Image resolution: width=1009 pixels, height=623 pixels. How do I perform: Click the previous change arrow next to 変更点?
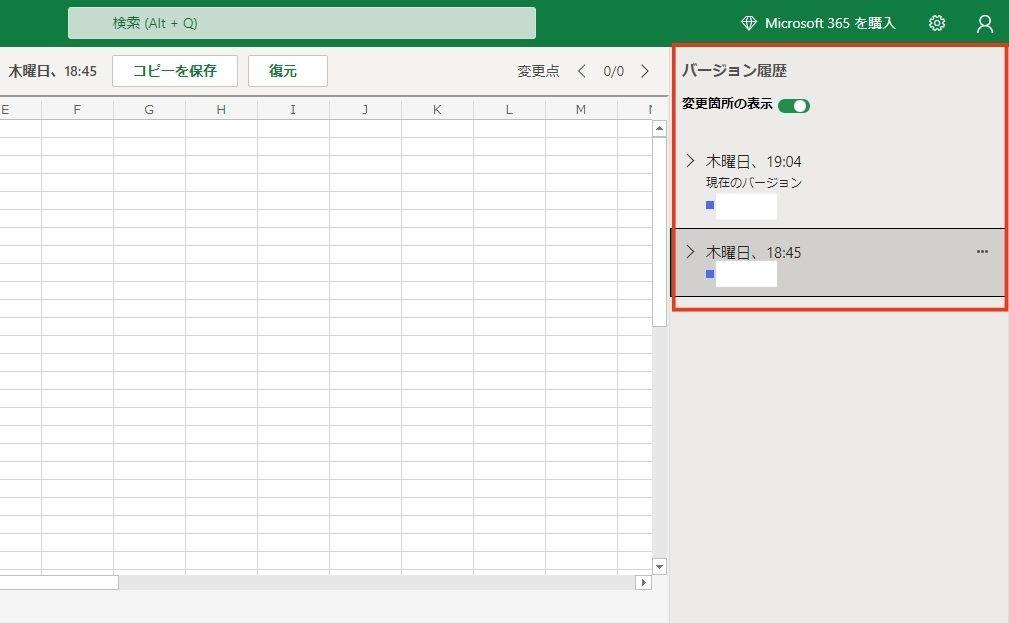pyautogui.click(x=581, y=71)
